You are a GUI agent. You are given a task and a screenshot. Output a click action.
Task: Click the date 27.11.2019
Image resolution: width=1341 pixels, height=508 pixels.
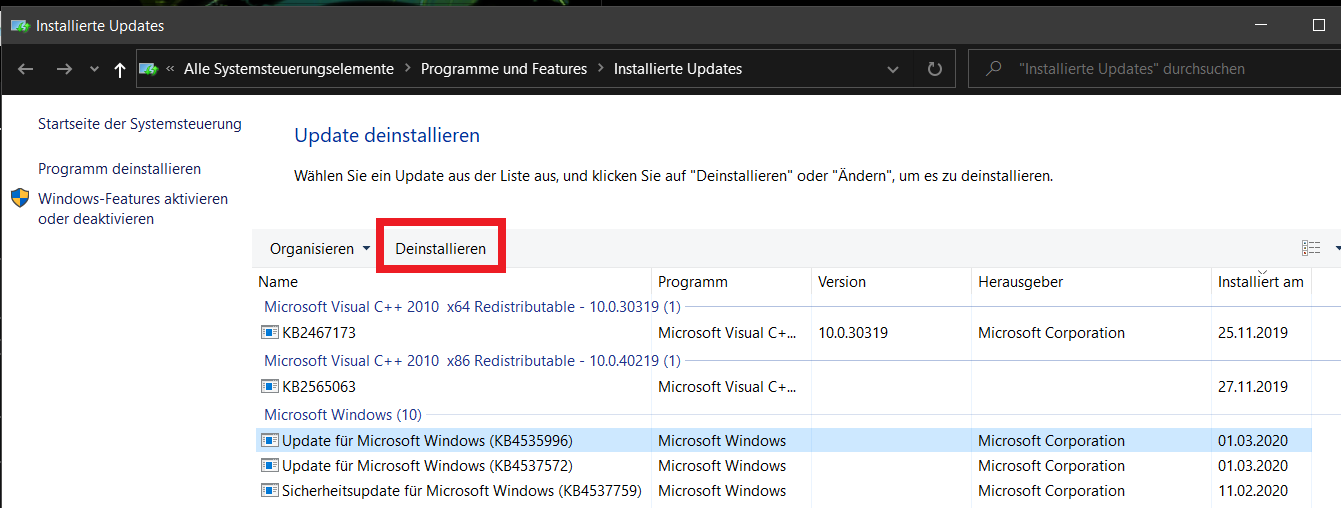(1253, 387)
